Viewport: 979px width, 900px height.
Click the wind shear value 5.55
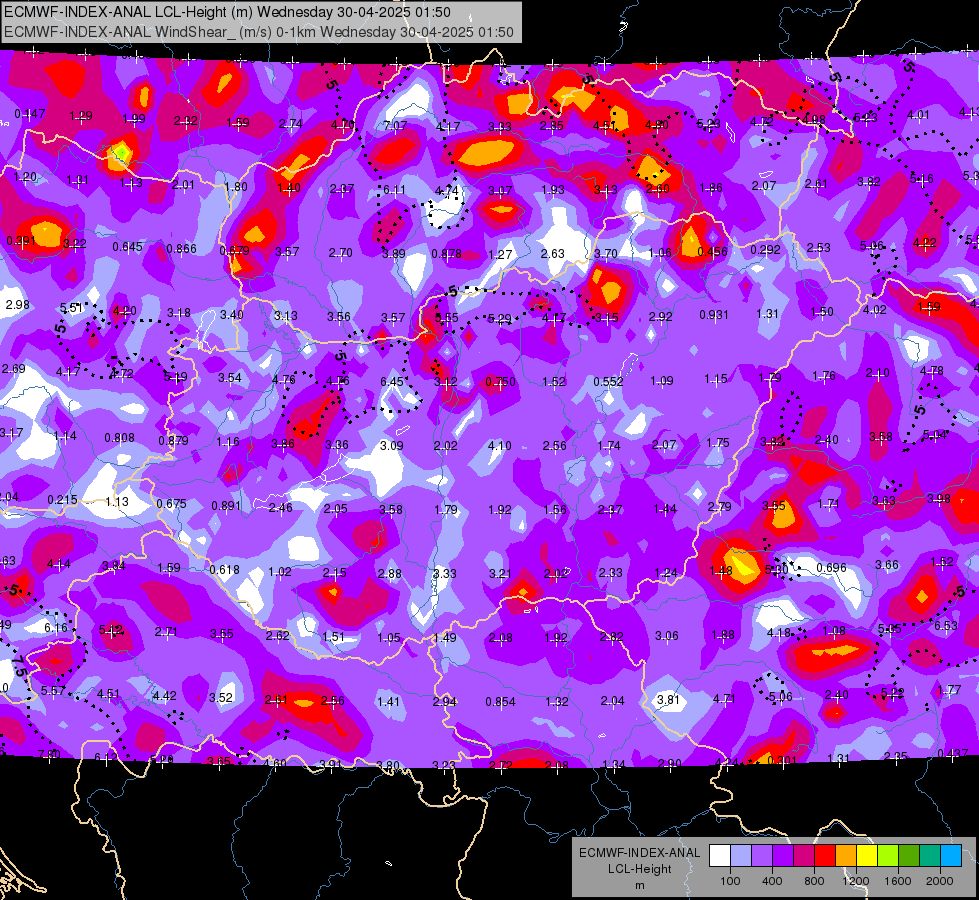coord(446,318)
